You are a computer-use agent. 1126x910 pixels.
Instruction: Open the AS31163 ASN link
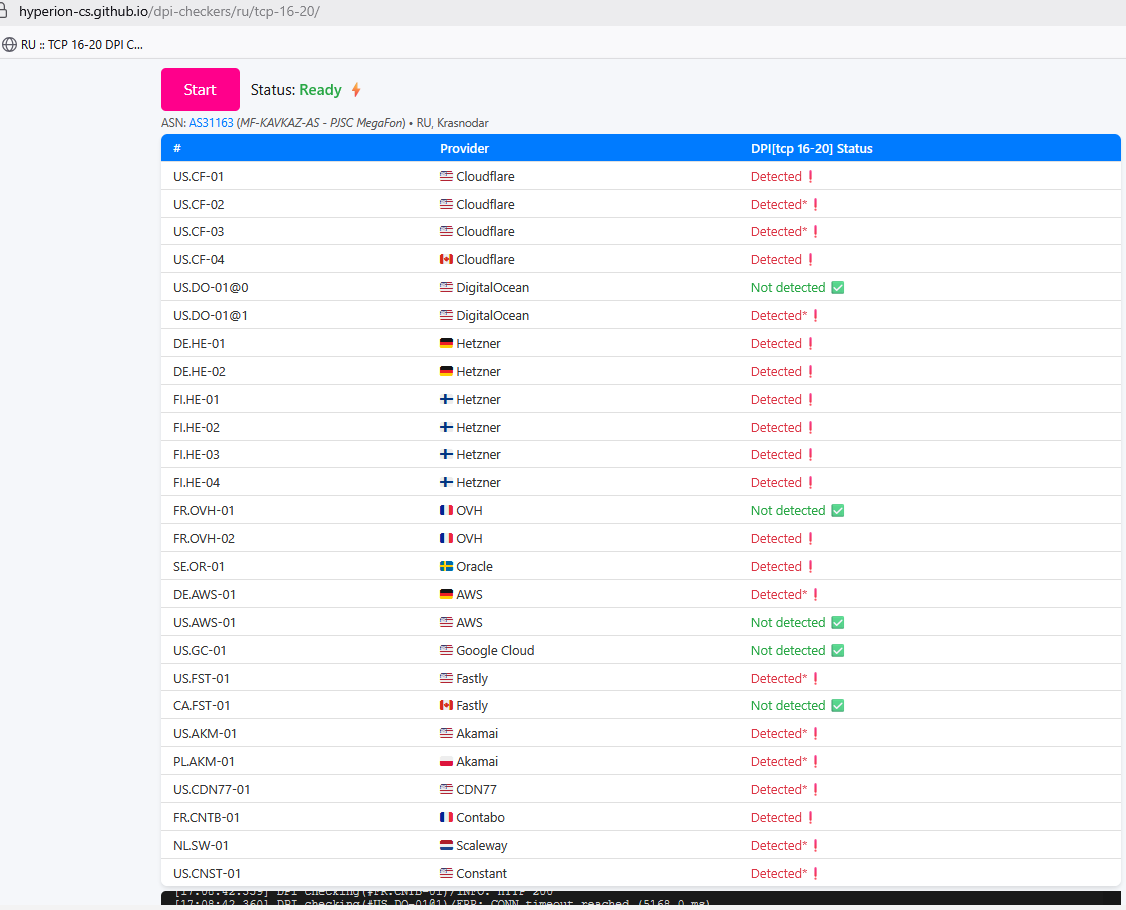[x=211, y=123]
